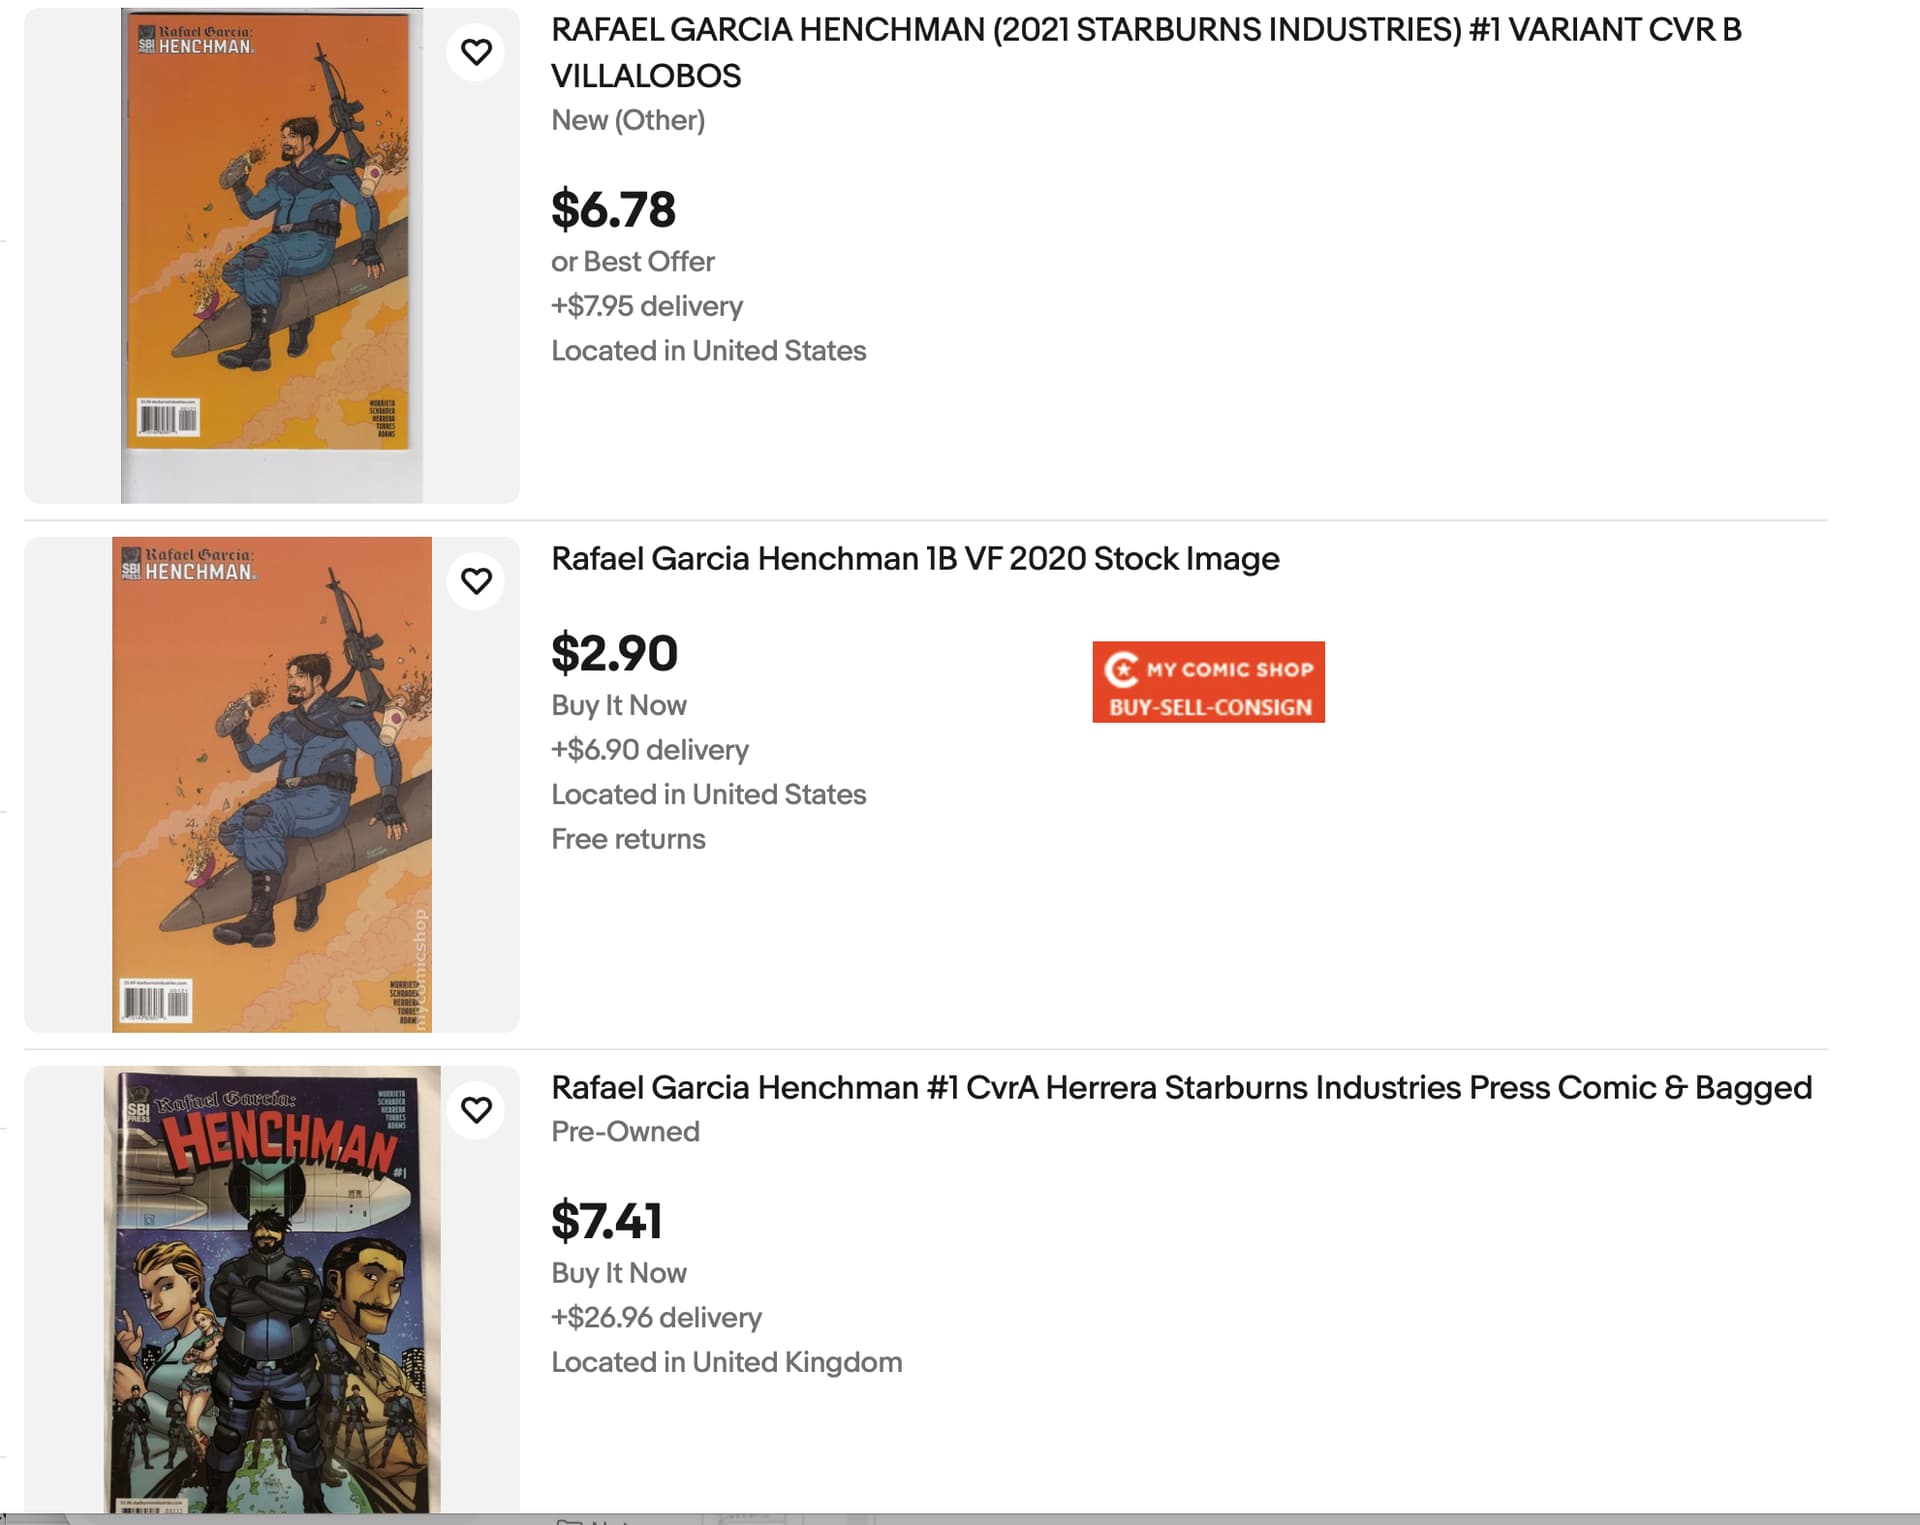Click the $2.90 price
This screenshot has height=1525, width=1920.
click(614, 654)
